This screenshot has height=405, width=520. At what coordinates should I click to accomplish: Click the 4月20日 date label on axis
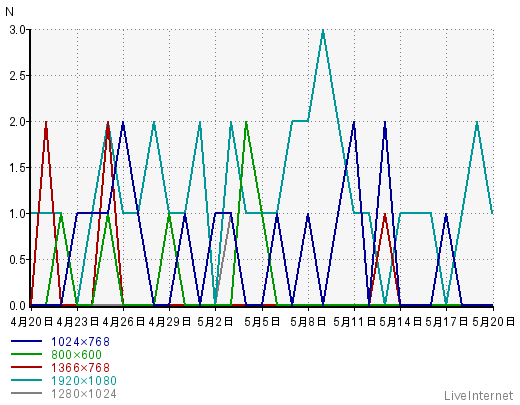coord(32,322)
